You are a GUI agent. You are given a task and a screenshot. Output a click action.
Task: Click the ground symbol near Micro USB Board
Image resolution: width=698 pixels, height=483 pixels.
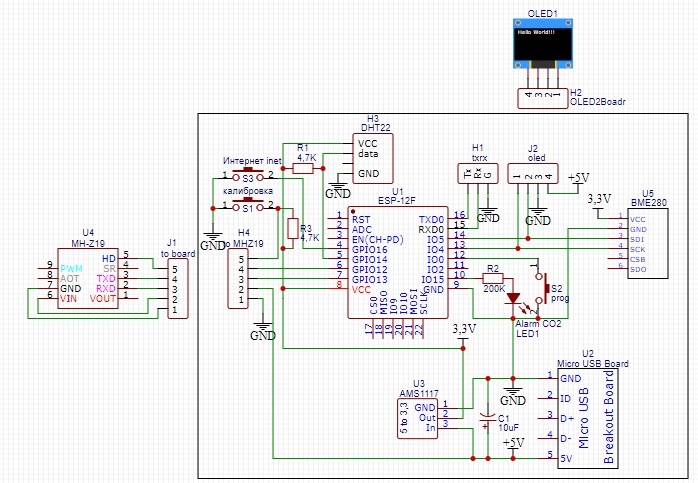pyautogui.click(x=513, y=398)
